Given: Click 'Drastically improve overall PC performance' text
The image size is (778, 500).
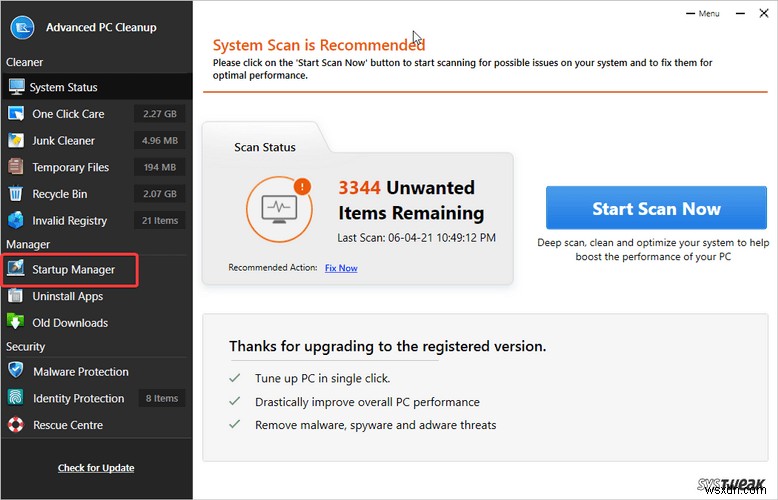Looking at the screenshot, I should [x=367, y=402].
